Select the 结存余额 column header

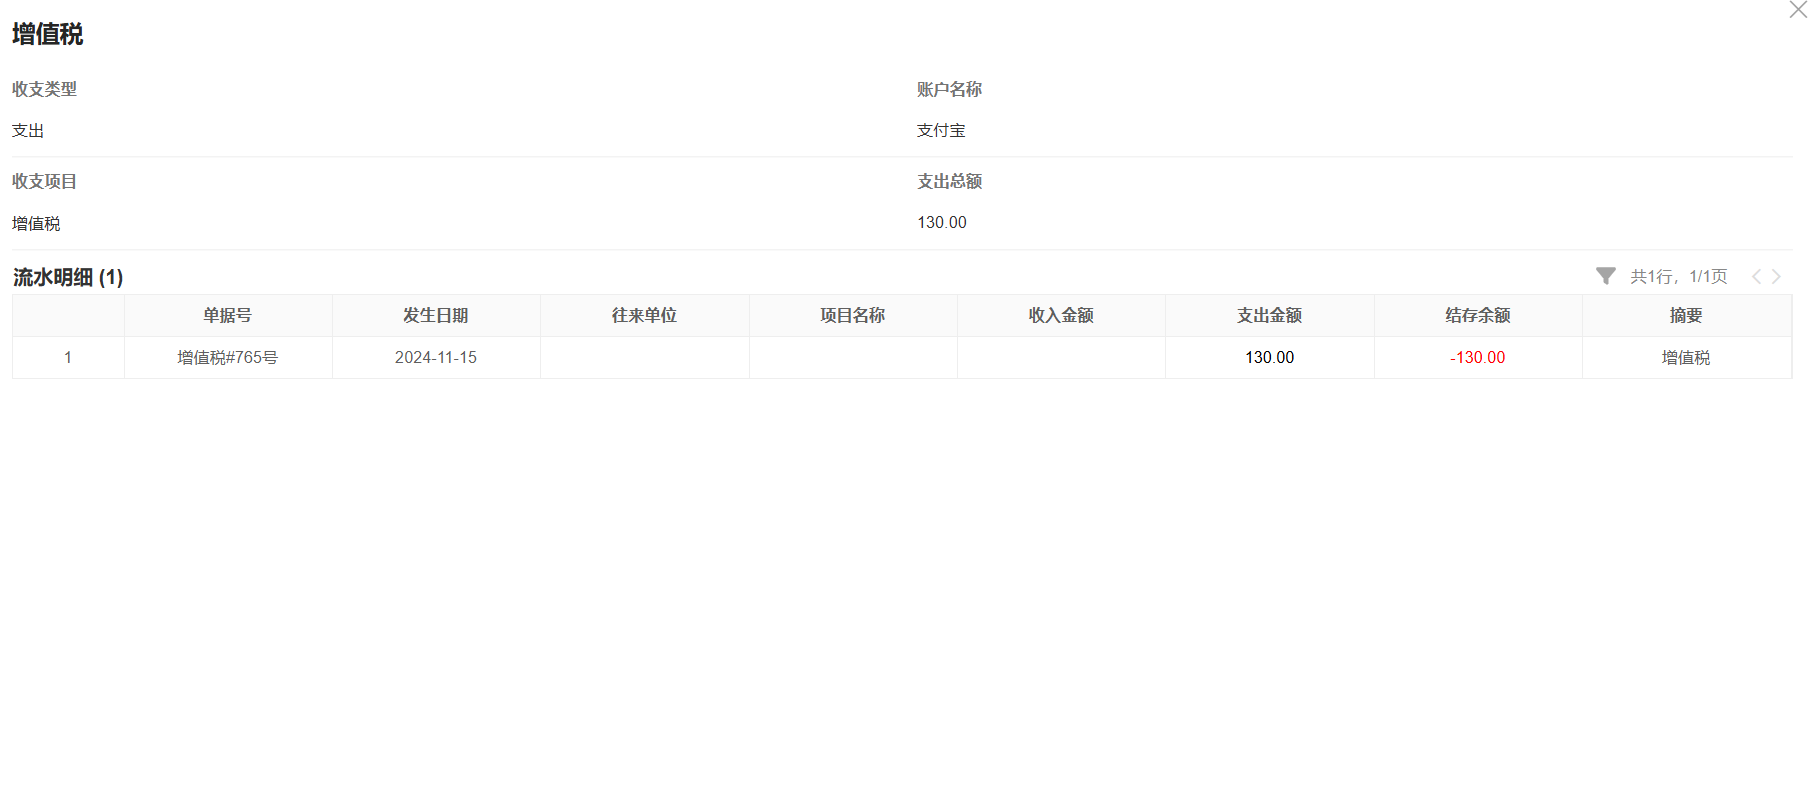pos(1477,316)
